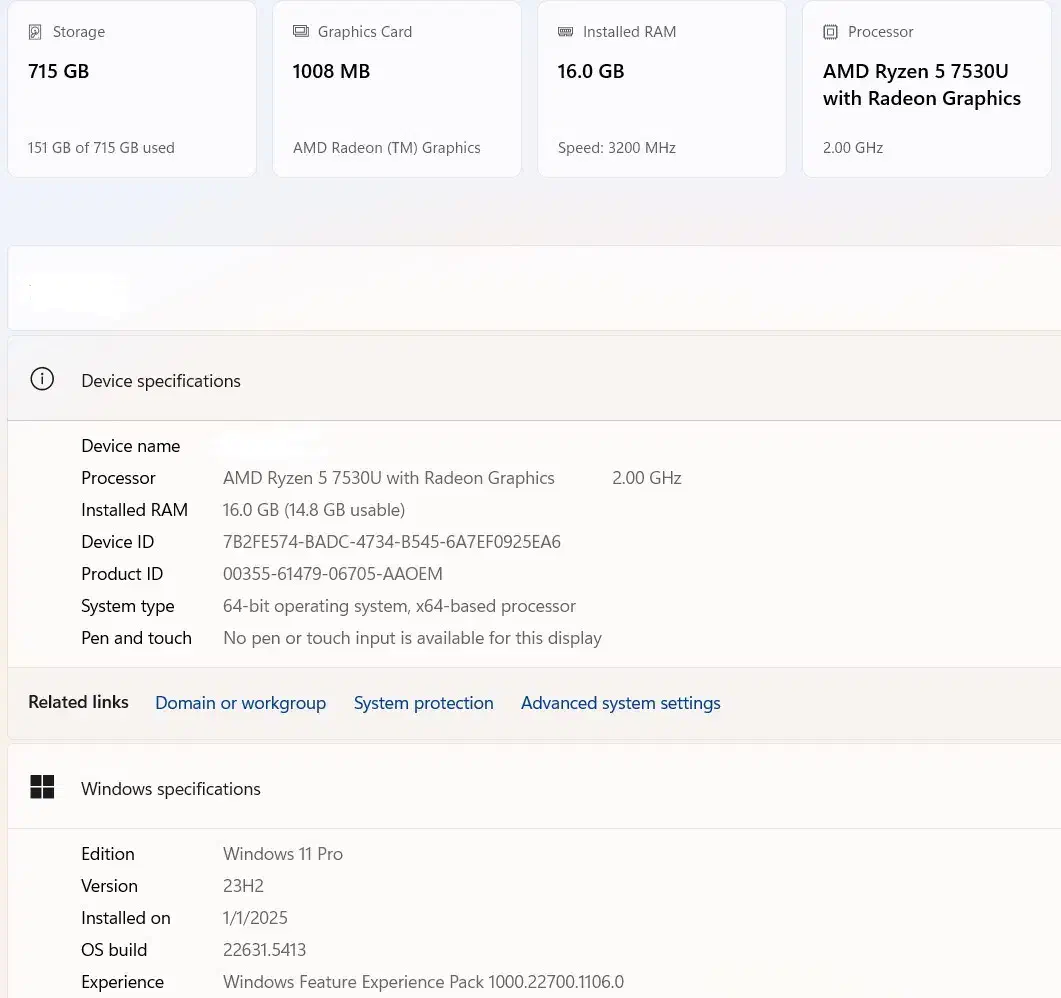1061x998 pixels.
Task: Open the System protection link
Action: [423, 703]
